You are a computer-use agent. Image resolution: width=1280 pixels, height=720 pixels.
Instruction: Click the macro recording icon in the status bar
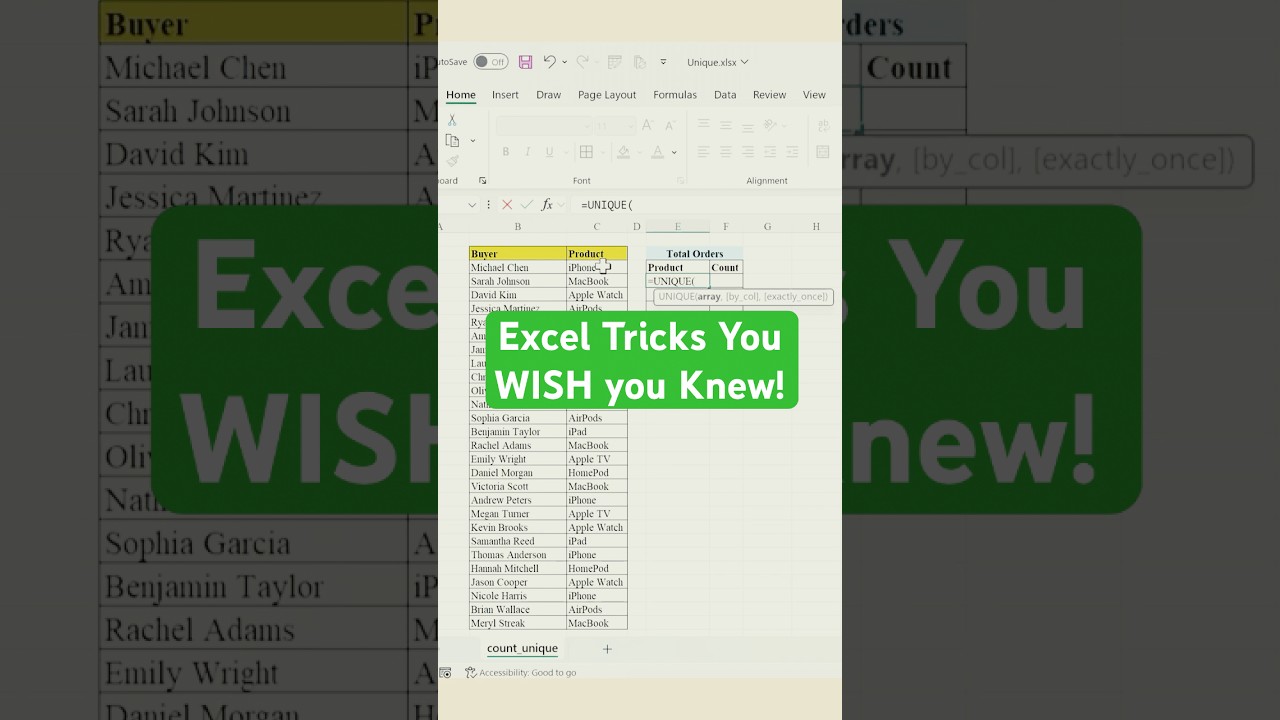445,673
